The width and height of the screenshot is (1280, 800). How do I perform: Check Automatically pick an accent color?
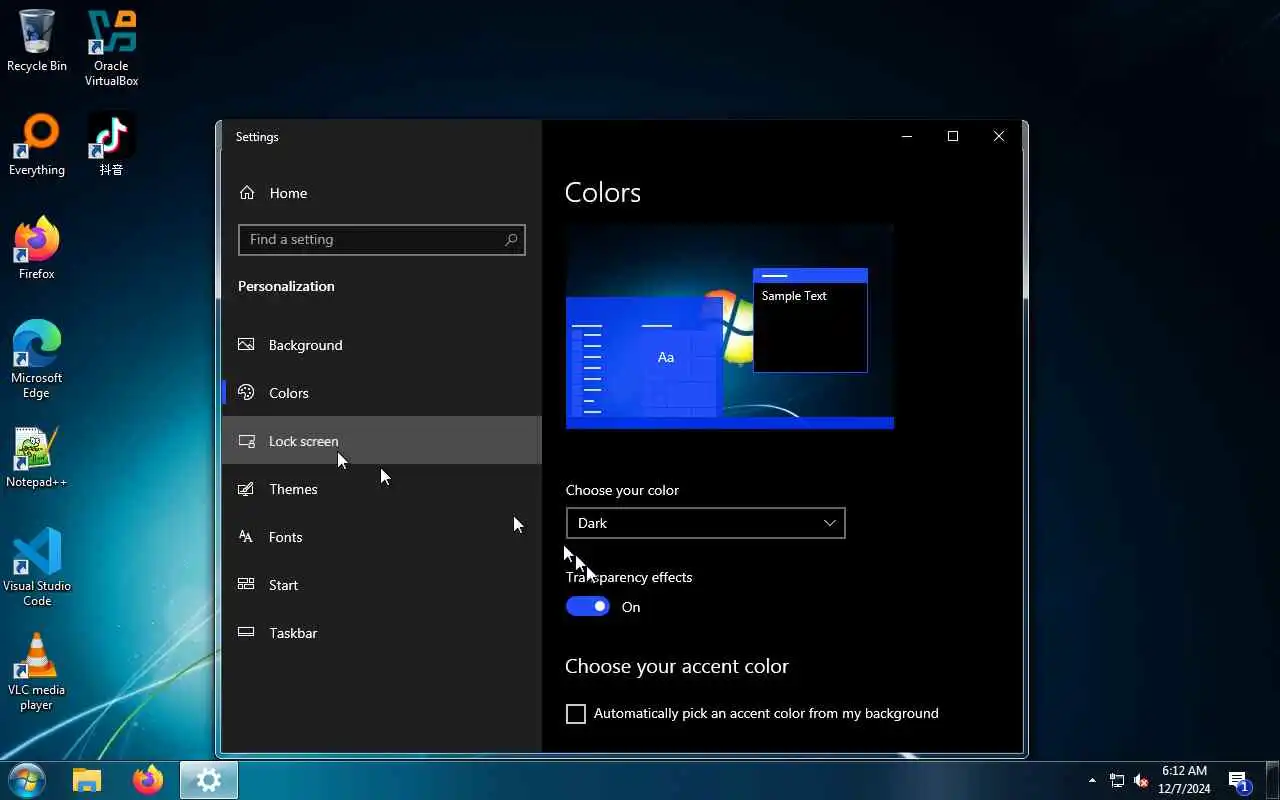tap(576, 714)
